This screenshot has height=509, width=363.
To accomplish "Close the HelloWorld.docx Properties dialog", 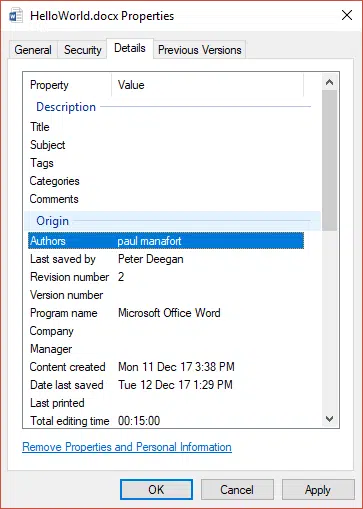I will tap(347, 15).
